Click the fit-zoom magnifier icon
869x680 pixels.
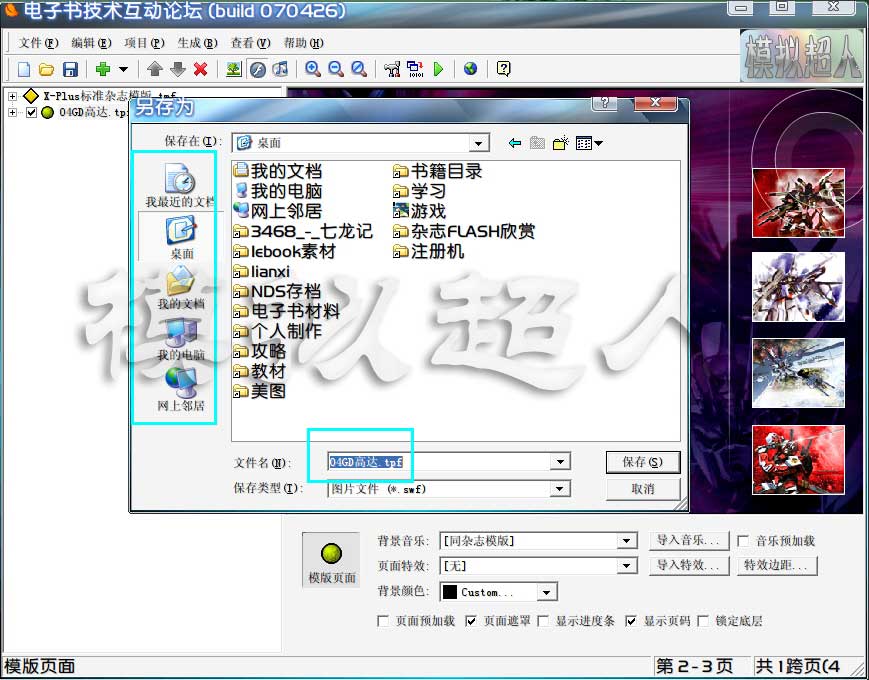[x=359, y=69]
